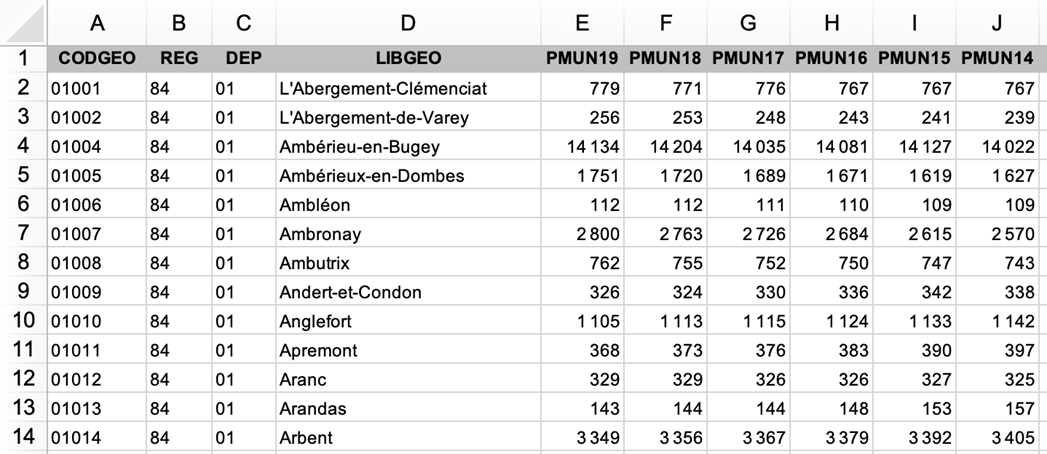Select Andert-et-Condon's PMUN16 value 336
The width and height of the screenshot is (1047, 454).
click(832, 293)
